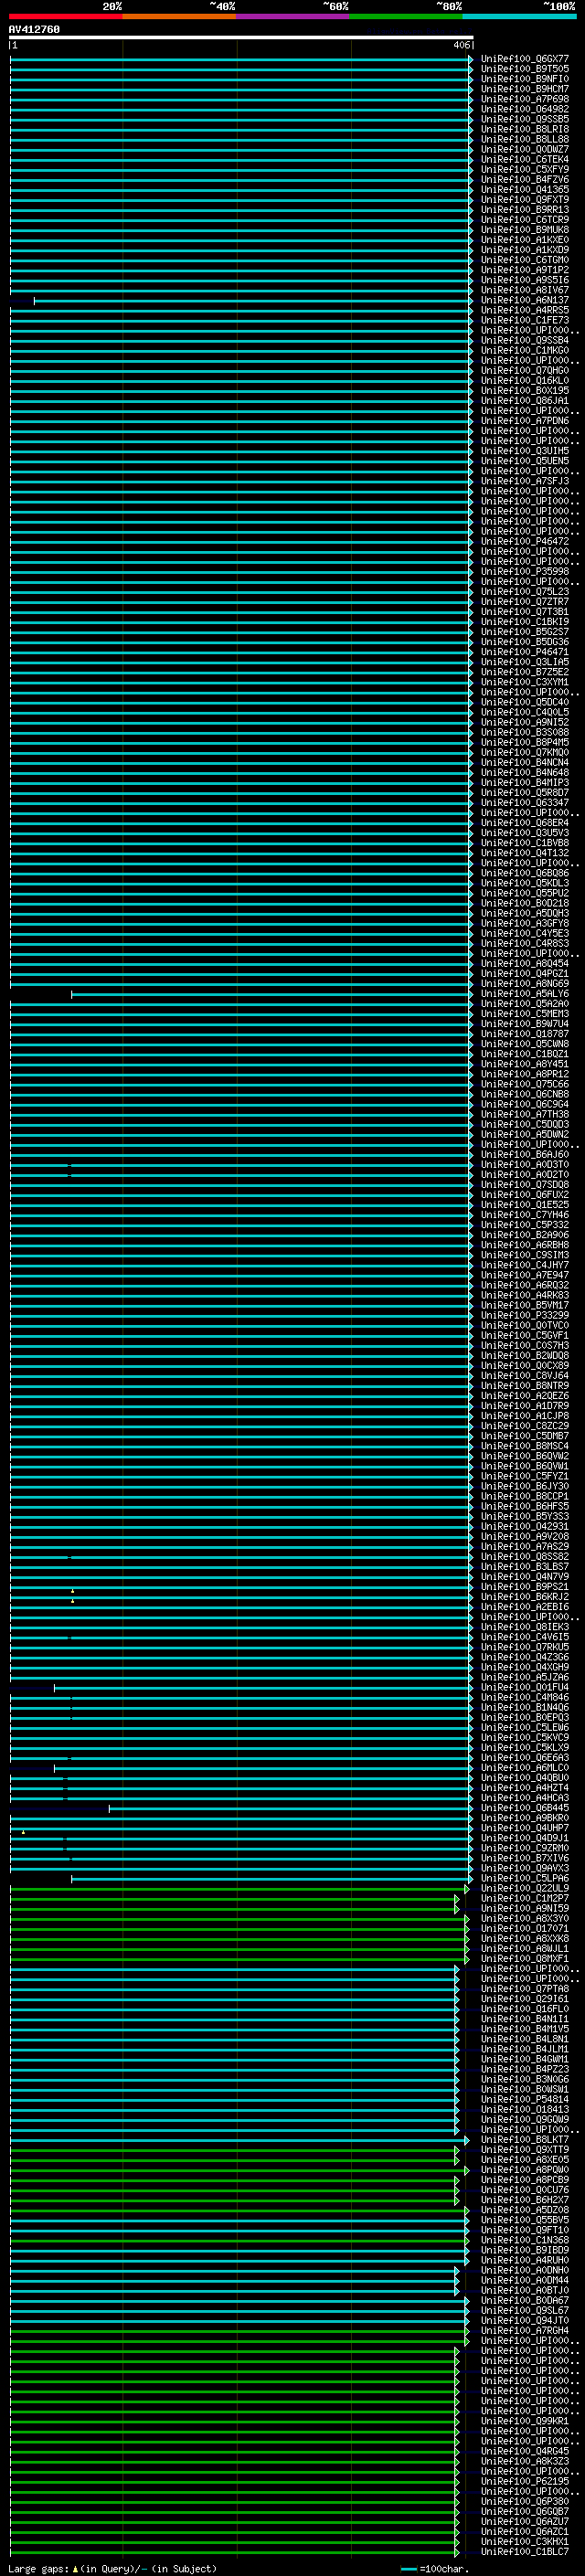Select hit UniRef100_Q8MXF1

(525, 1958)
